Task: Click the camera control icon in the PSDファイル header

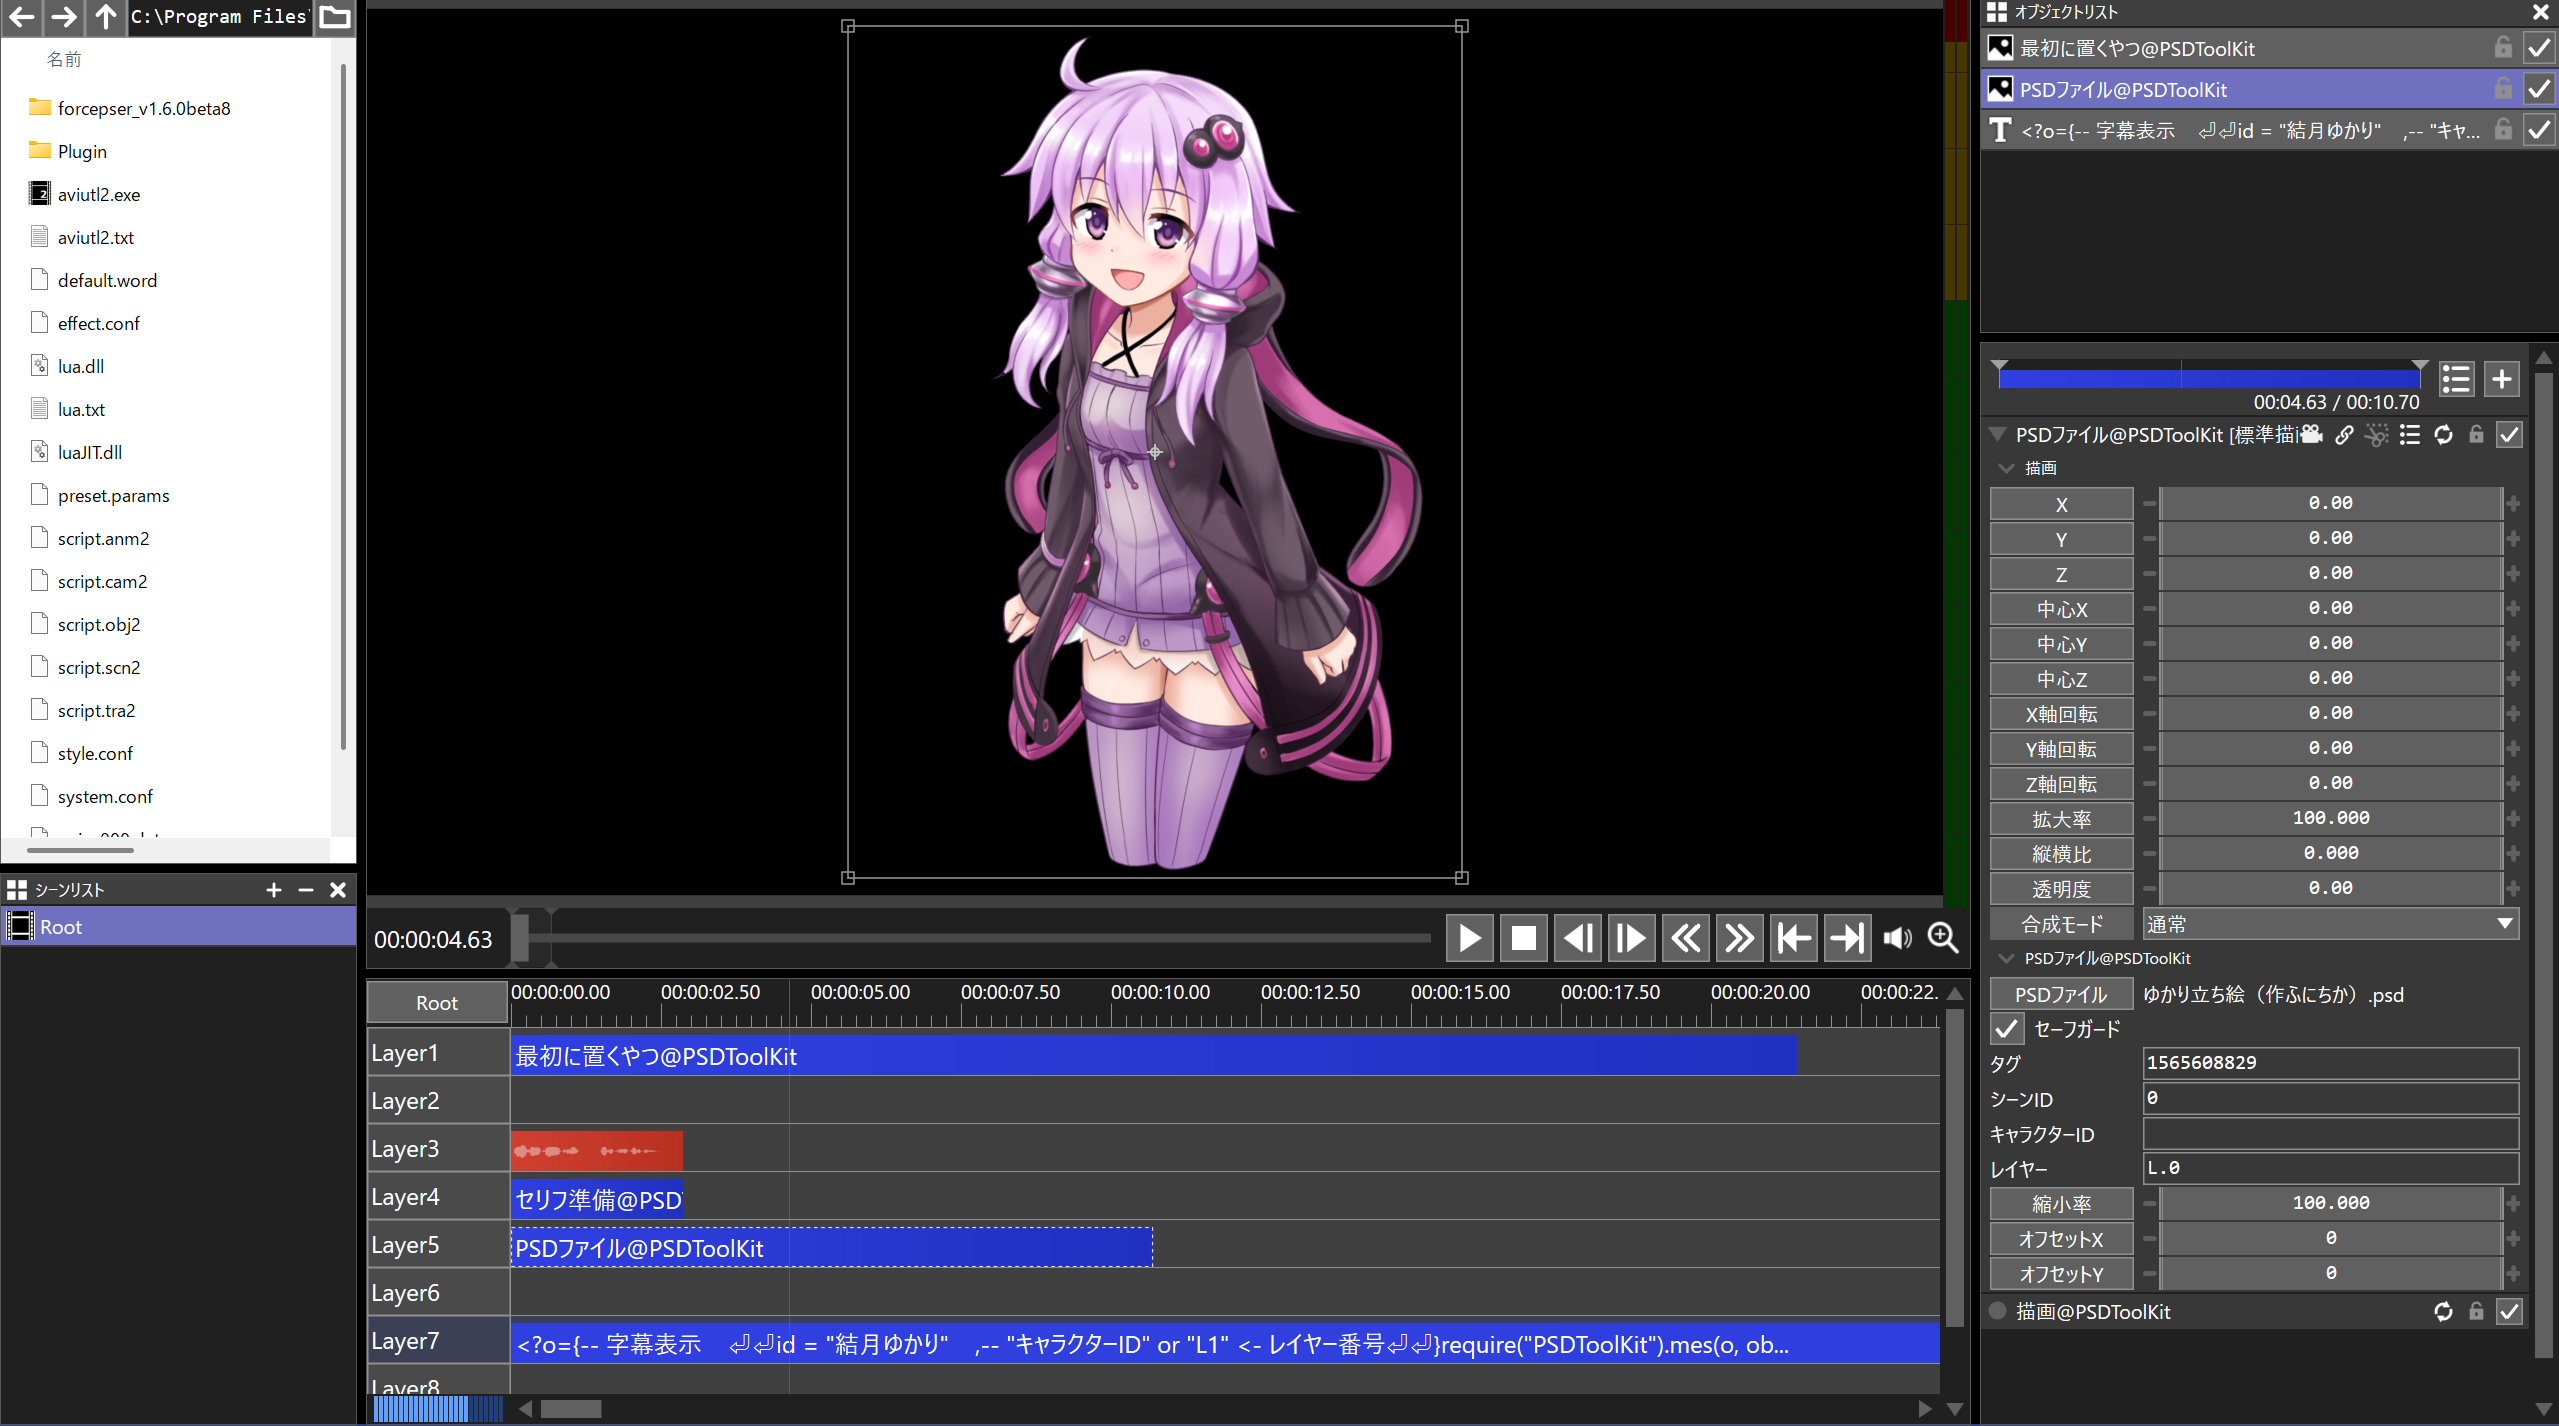Action: pyautogui.click(x=2311, y=434)
